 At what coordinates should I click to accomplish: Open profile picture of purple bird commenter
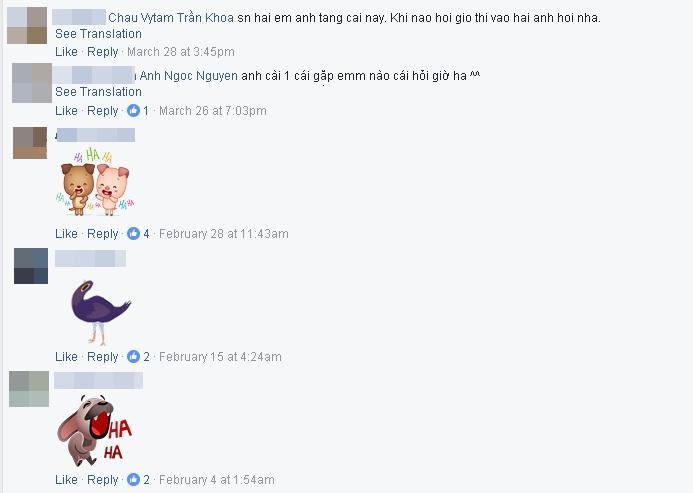[x=31, y=266]
